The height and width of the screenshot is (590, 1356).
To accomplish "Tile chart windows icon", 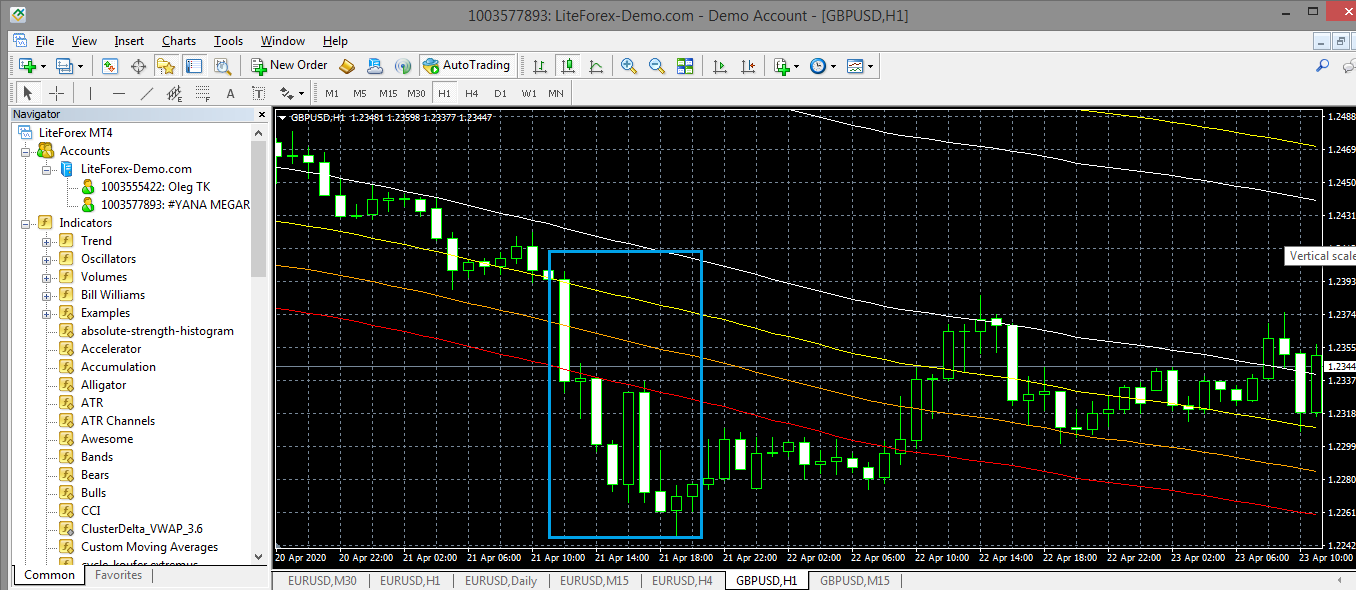I will pos(685,66).
